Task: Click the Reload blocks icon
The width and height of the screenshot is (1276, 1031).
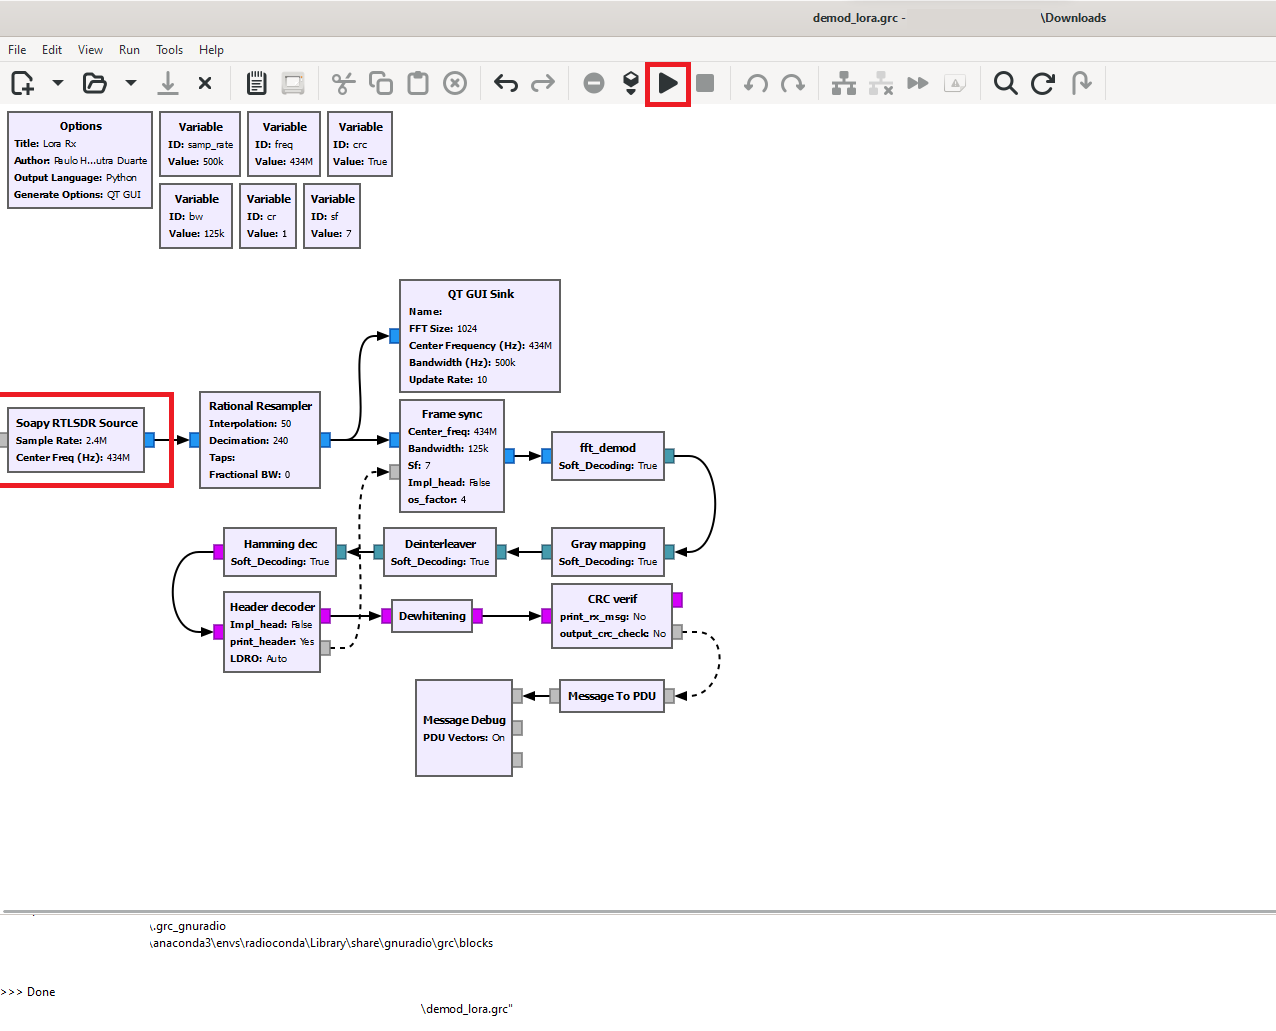Action: tap(1042, 83)
